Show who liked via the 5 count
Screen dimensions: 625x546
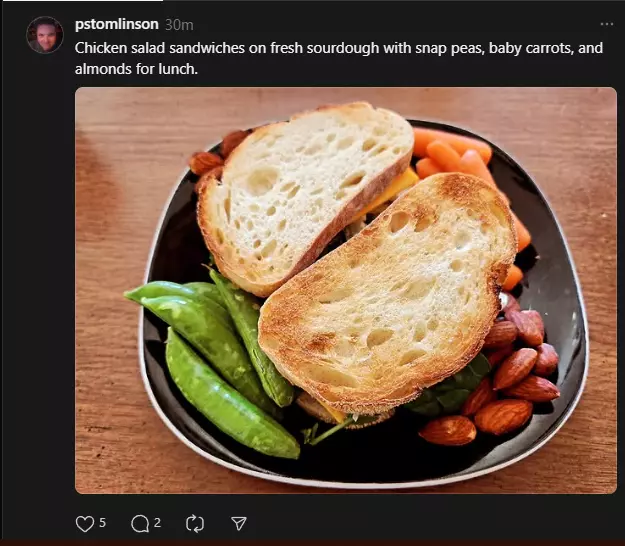point(102,522)
